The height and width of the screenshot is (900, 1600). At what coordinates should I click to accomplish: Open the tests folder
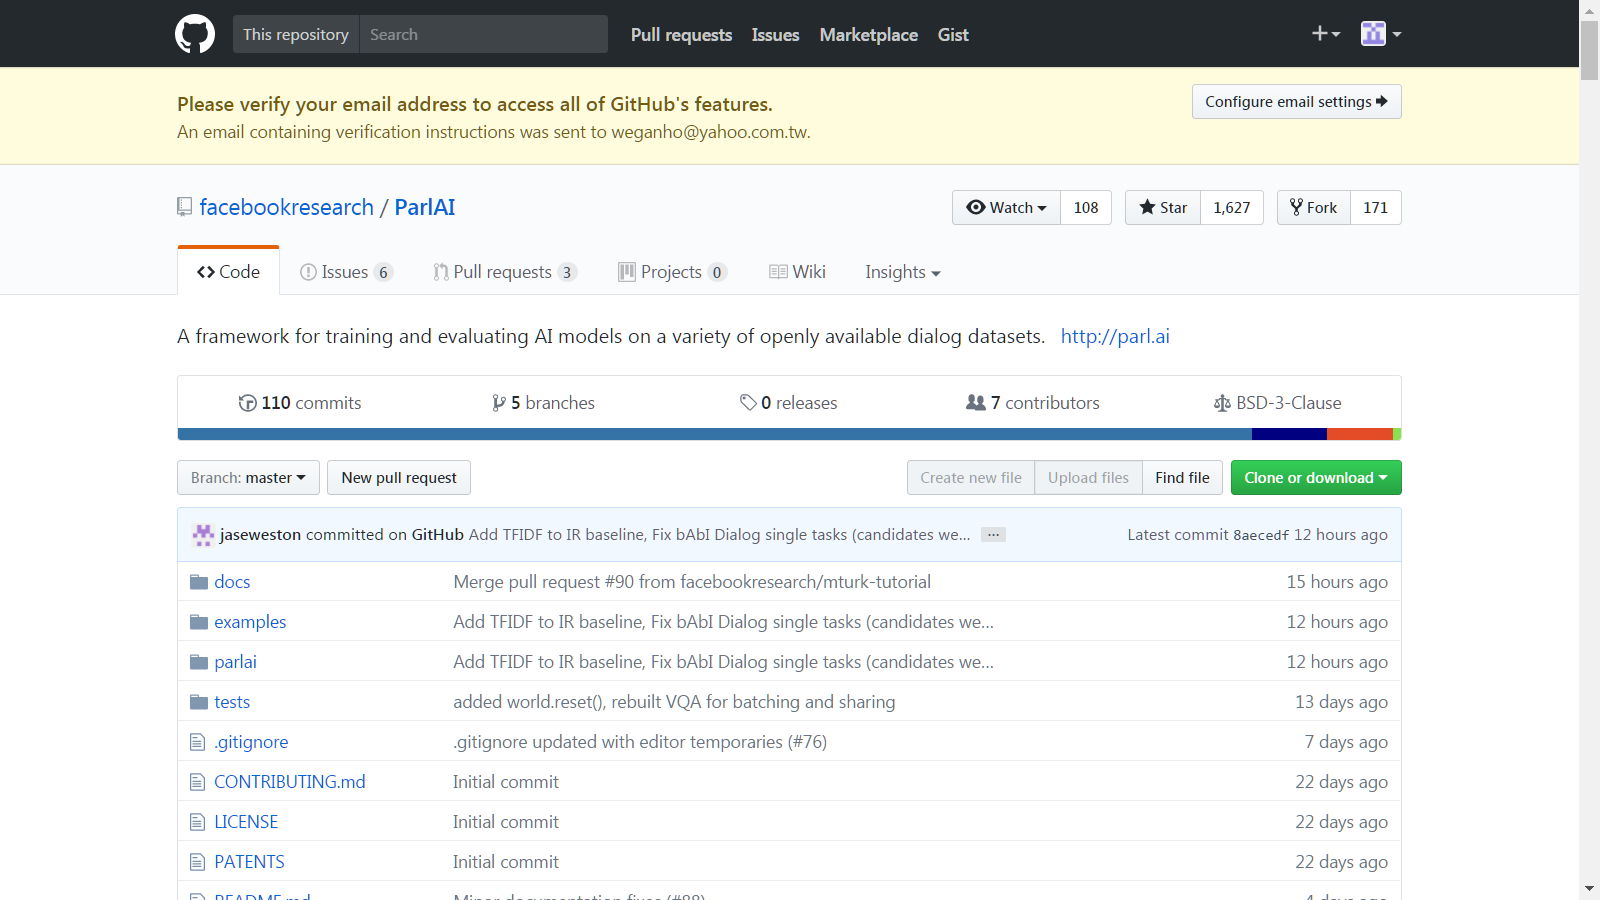232,702
